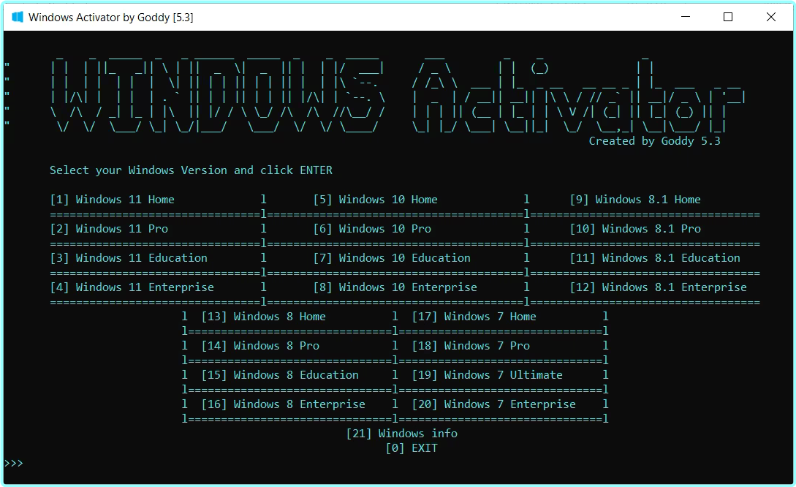Click the Windows logo icon in title bar
The image size is (796, 487).
17,17
